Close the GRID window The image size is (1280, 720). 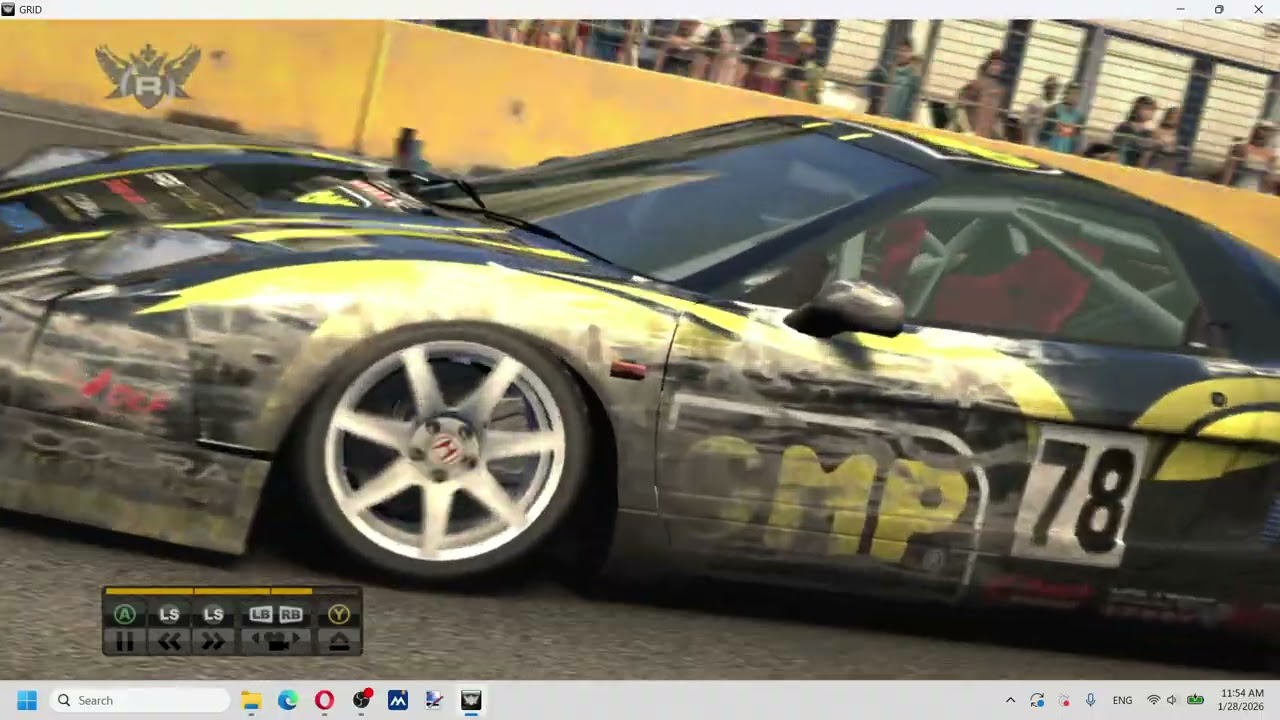(x=1258, y=9)
